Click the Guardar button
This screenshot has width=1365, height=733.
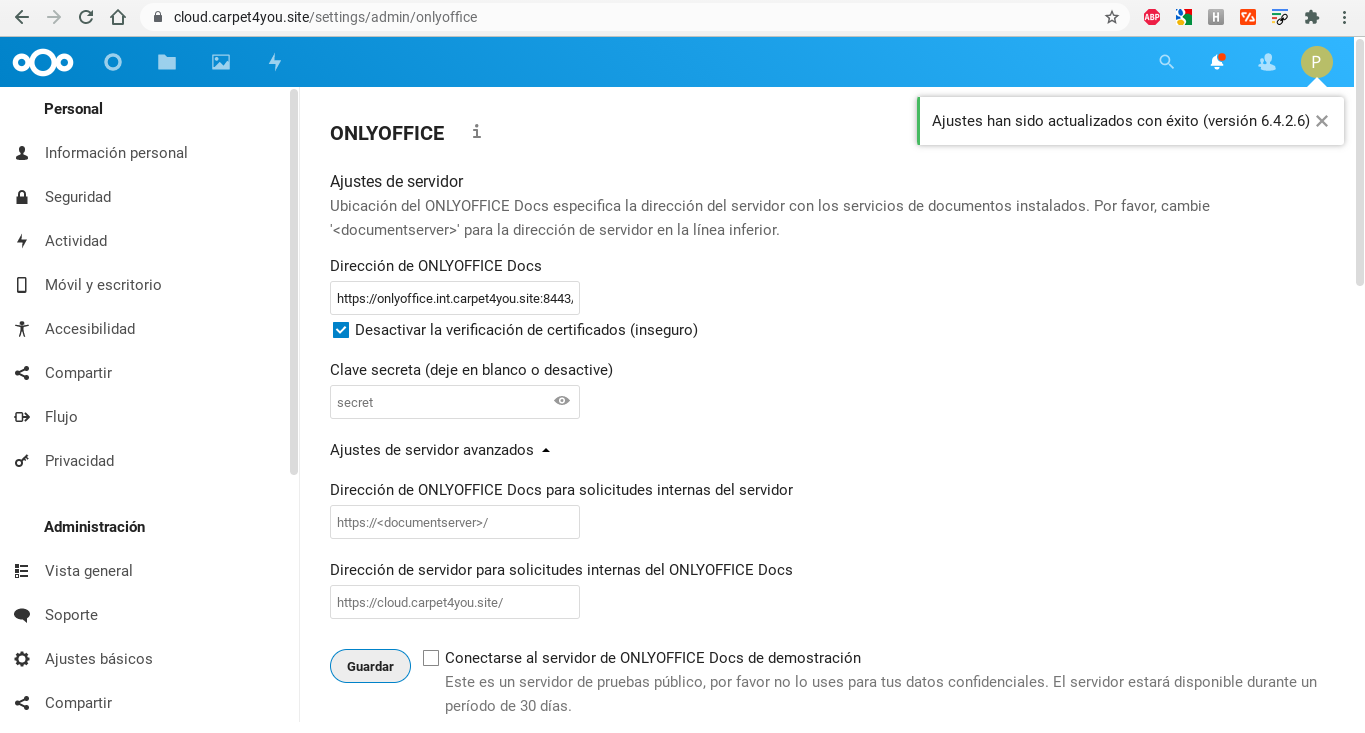[x=370, y=666]
